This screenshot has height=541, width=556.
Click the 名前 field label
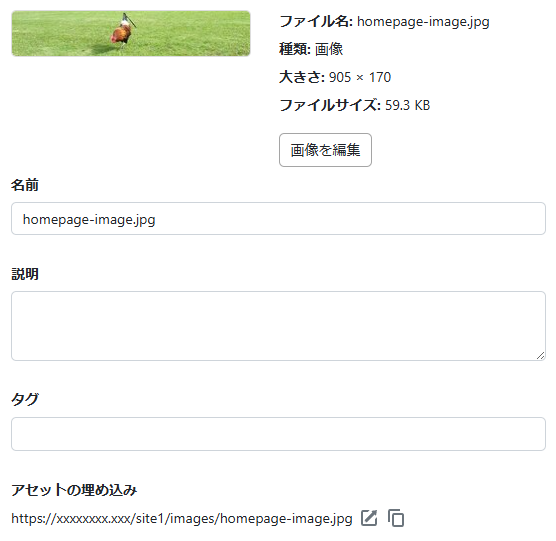pos(25,185)
